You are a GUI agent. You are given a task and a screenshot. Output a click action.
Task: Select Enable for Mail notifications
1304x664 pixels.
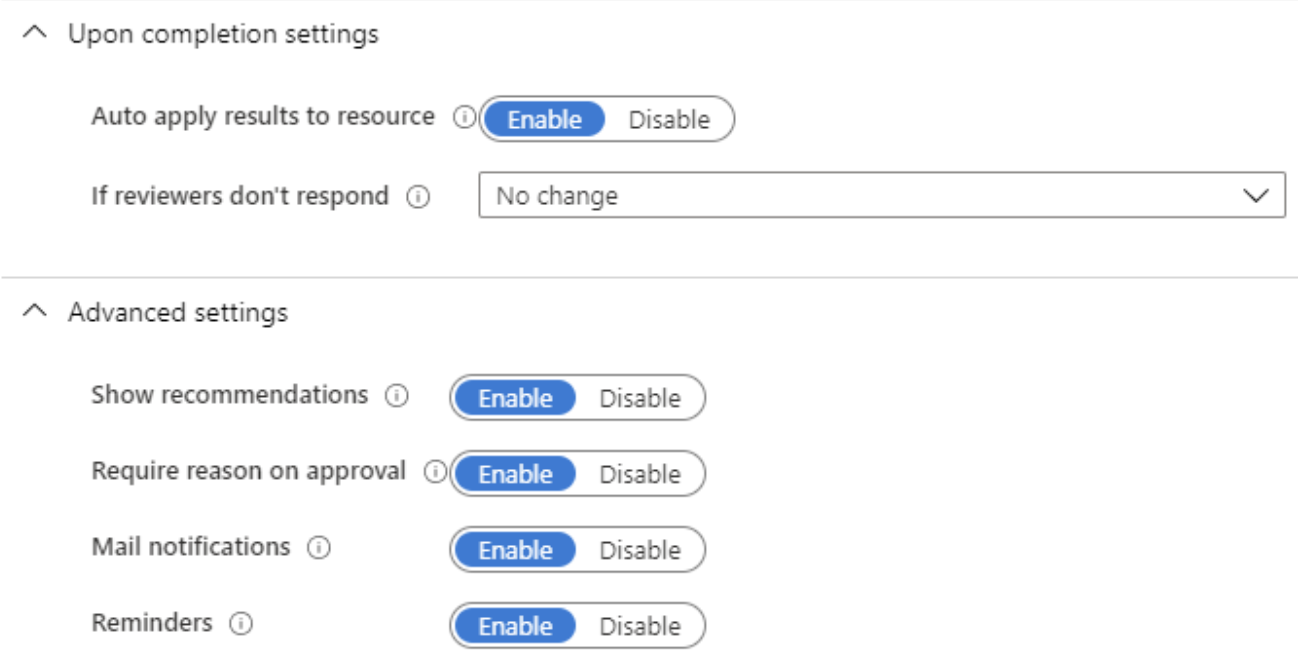coord(515,550)
